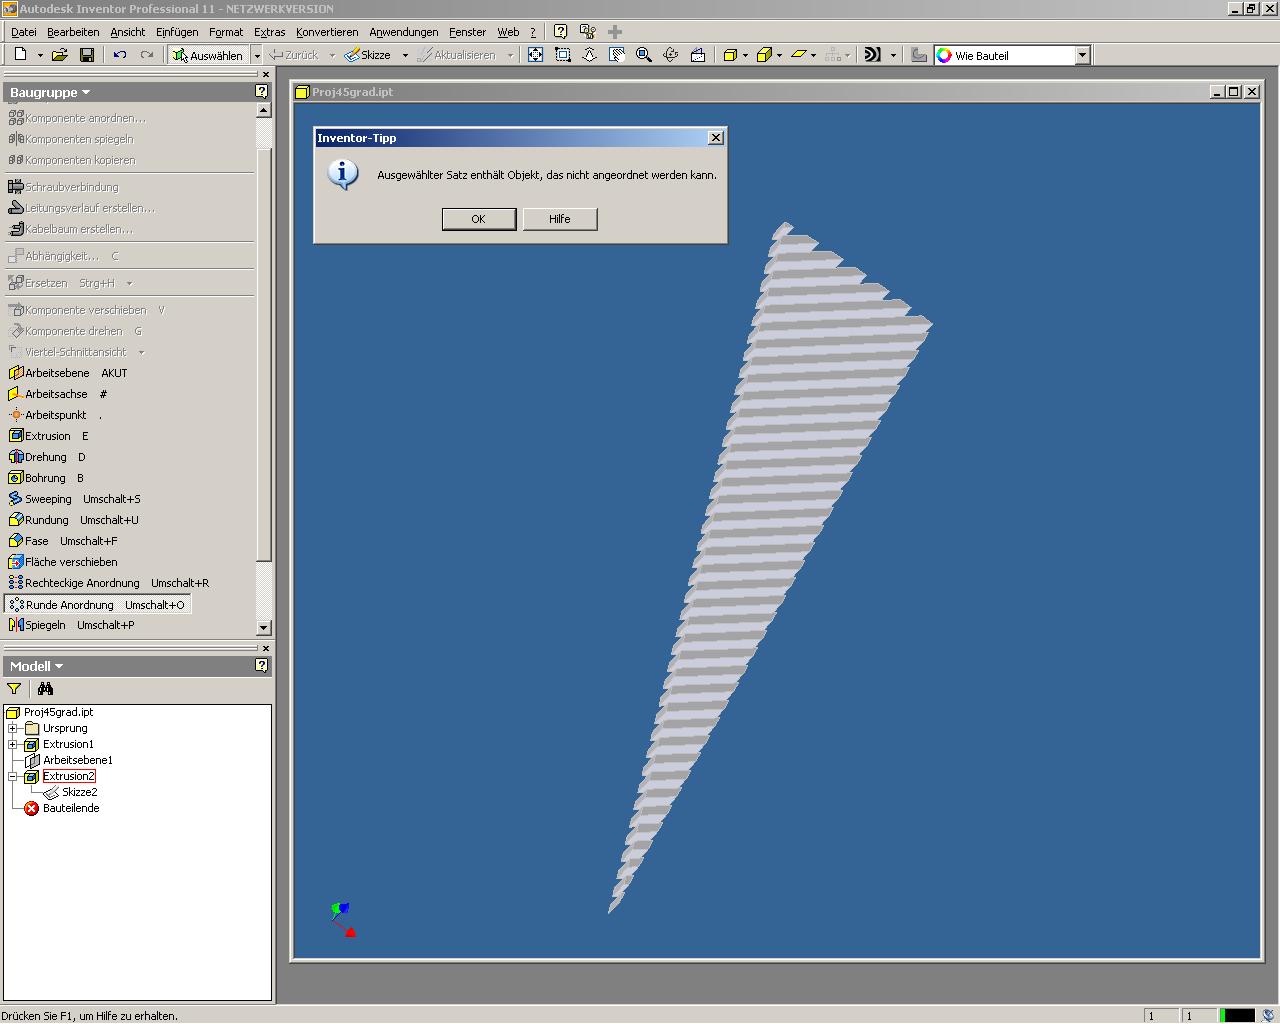Open the Konvertieren menu

click(326, 32)
